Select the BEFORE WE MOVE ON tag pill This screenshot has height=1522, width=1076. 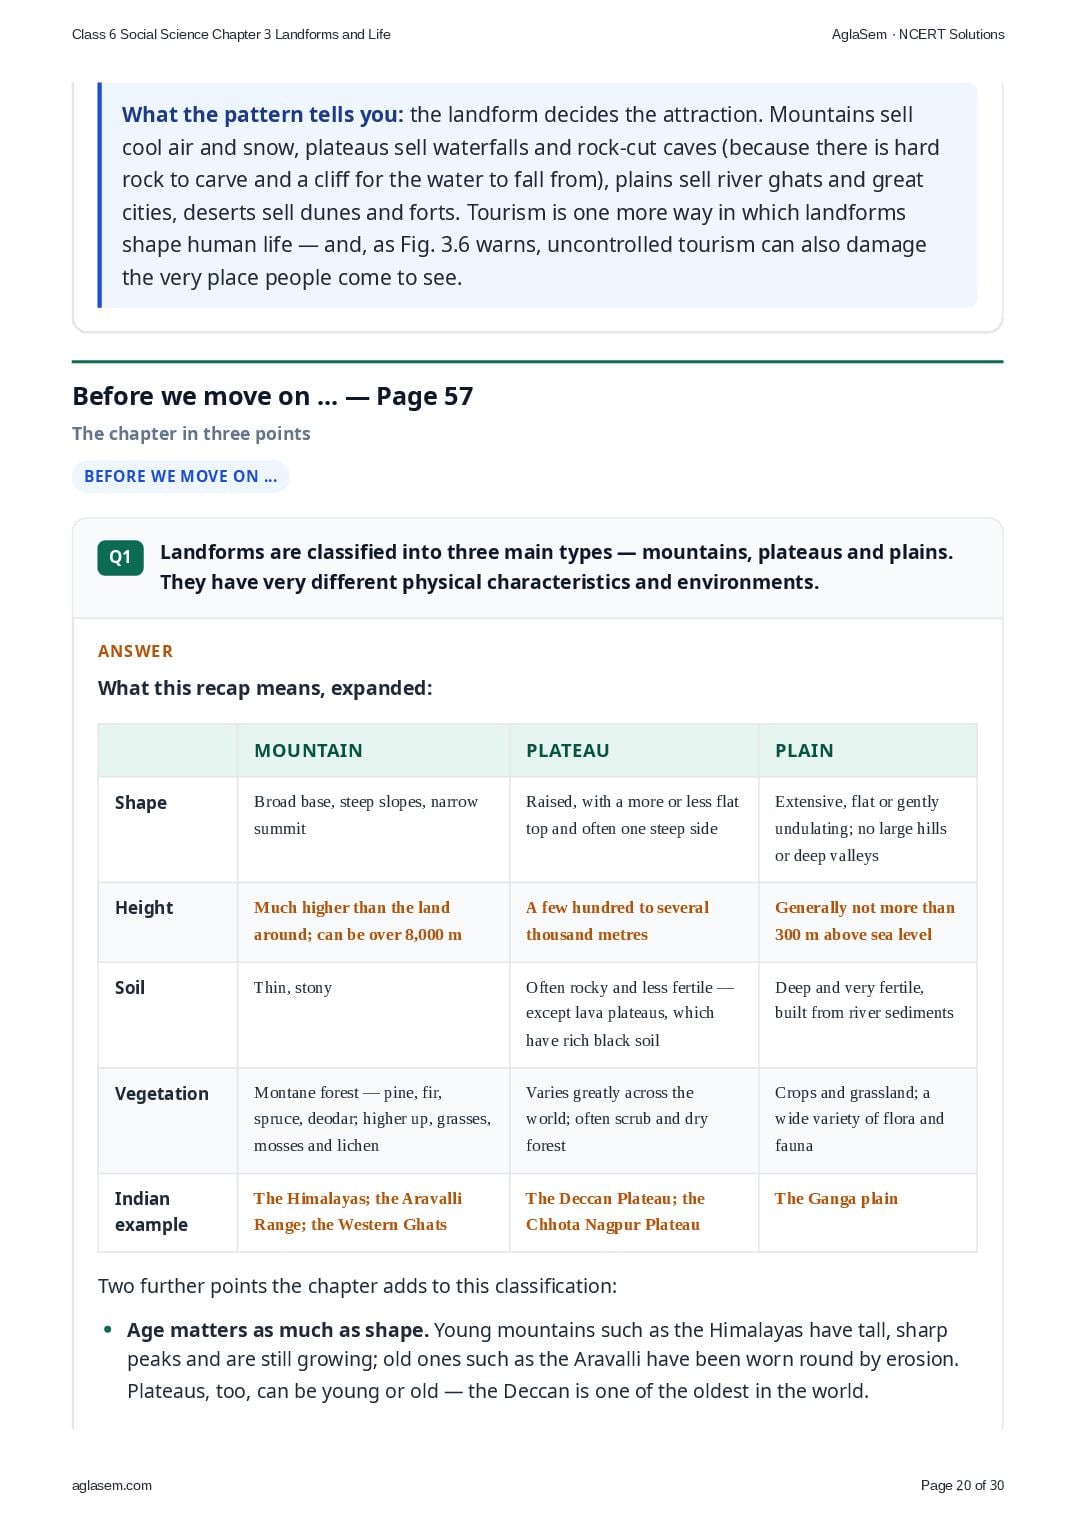pyautogui.click(x=181, y=477)
